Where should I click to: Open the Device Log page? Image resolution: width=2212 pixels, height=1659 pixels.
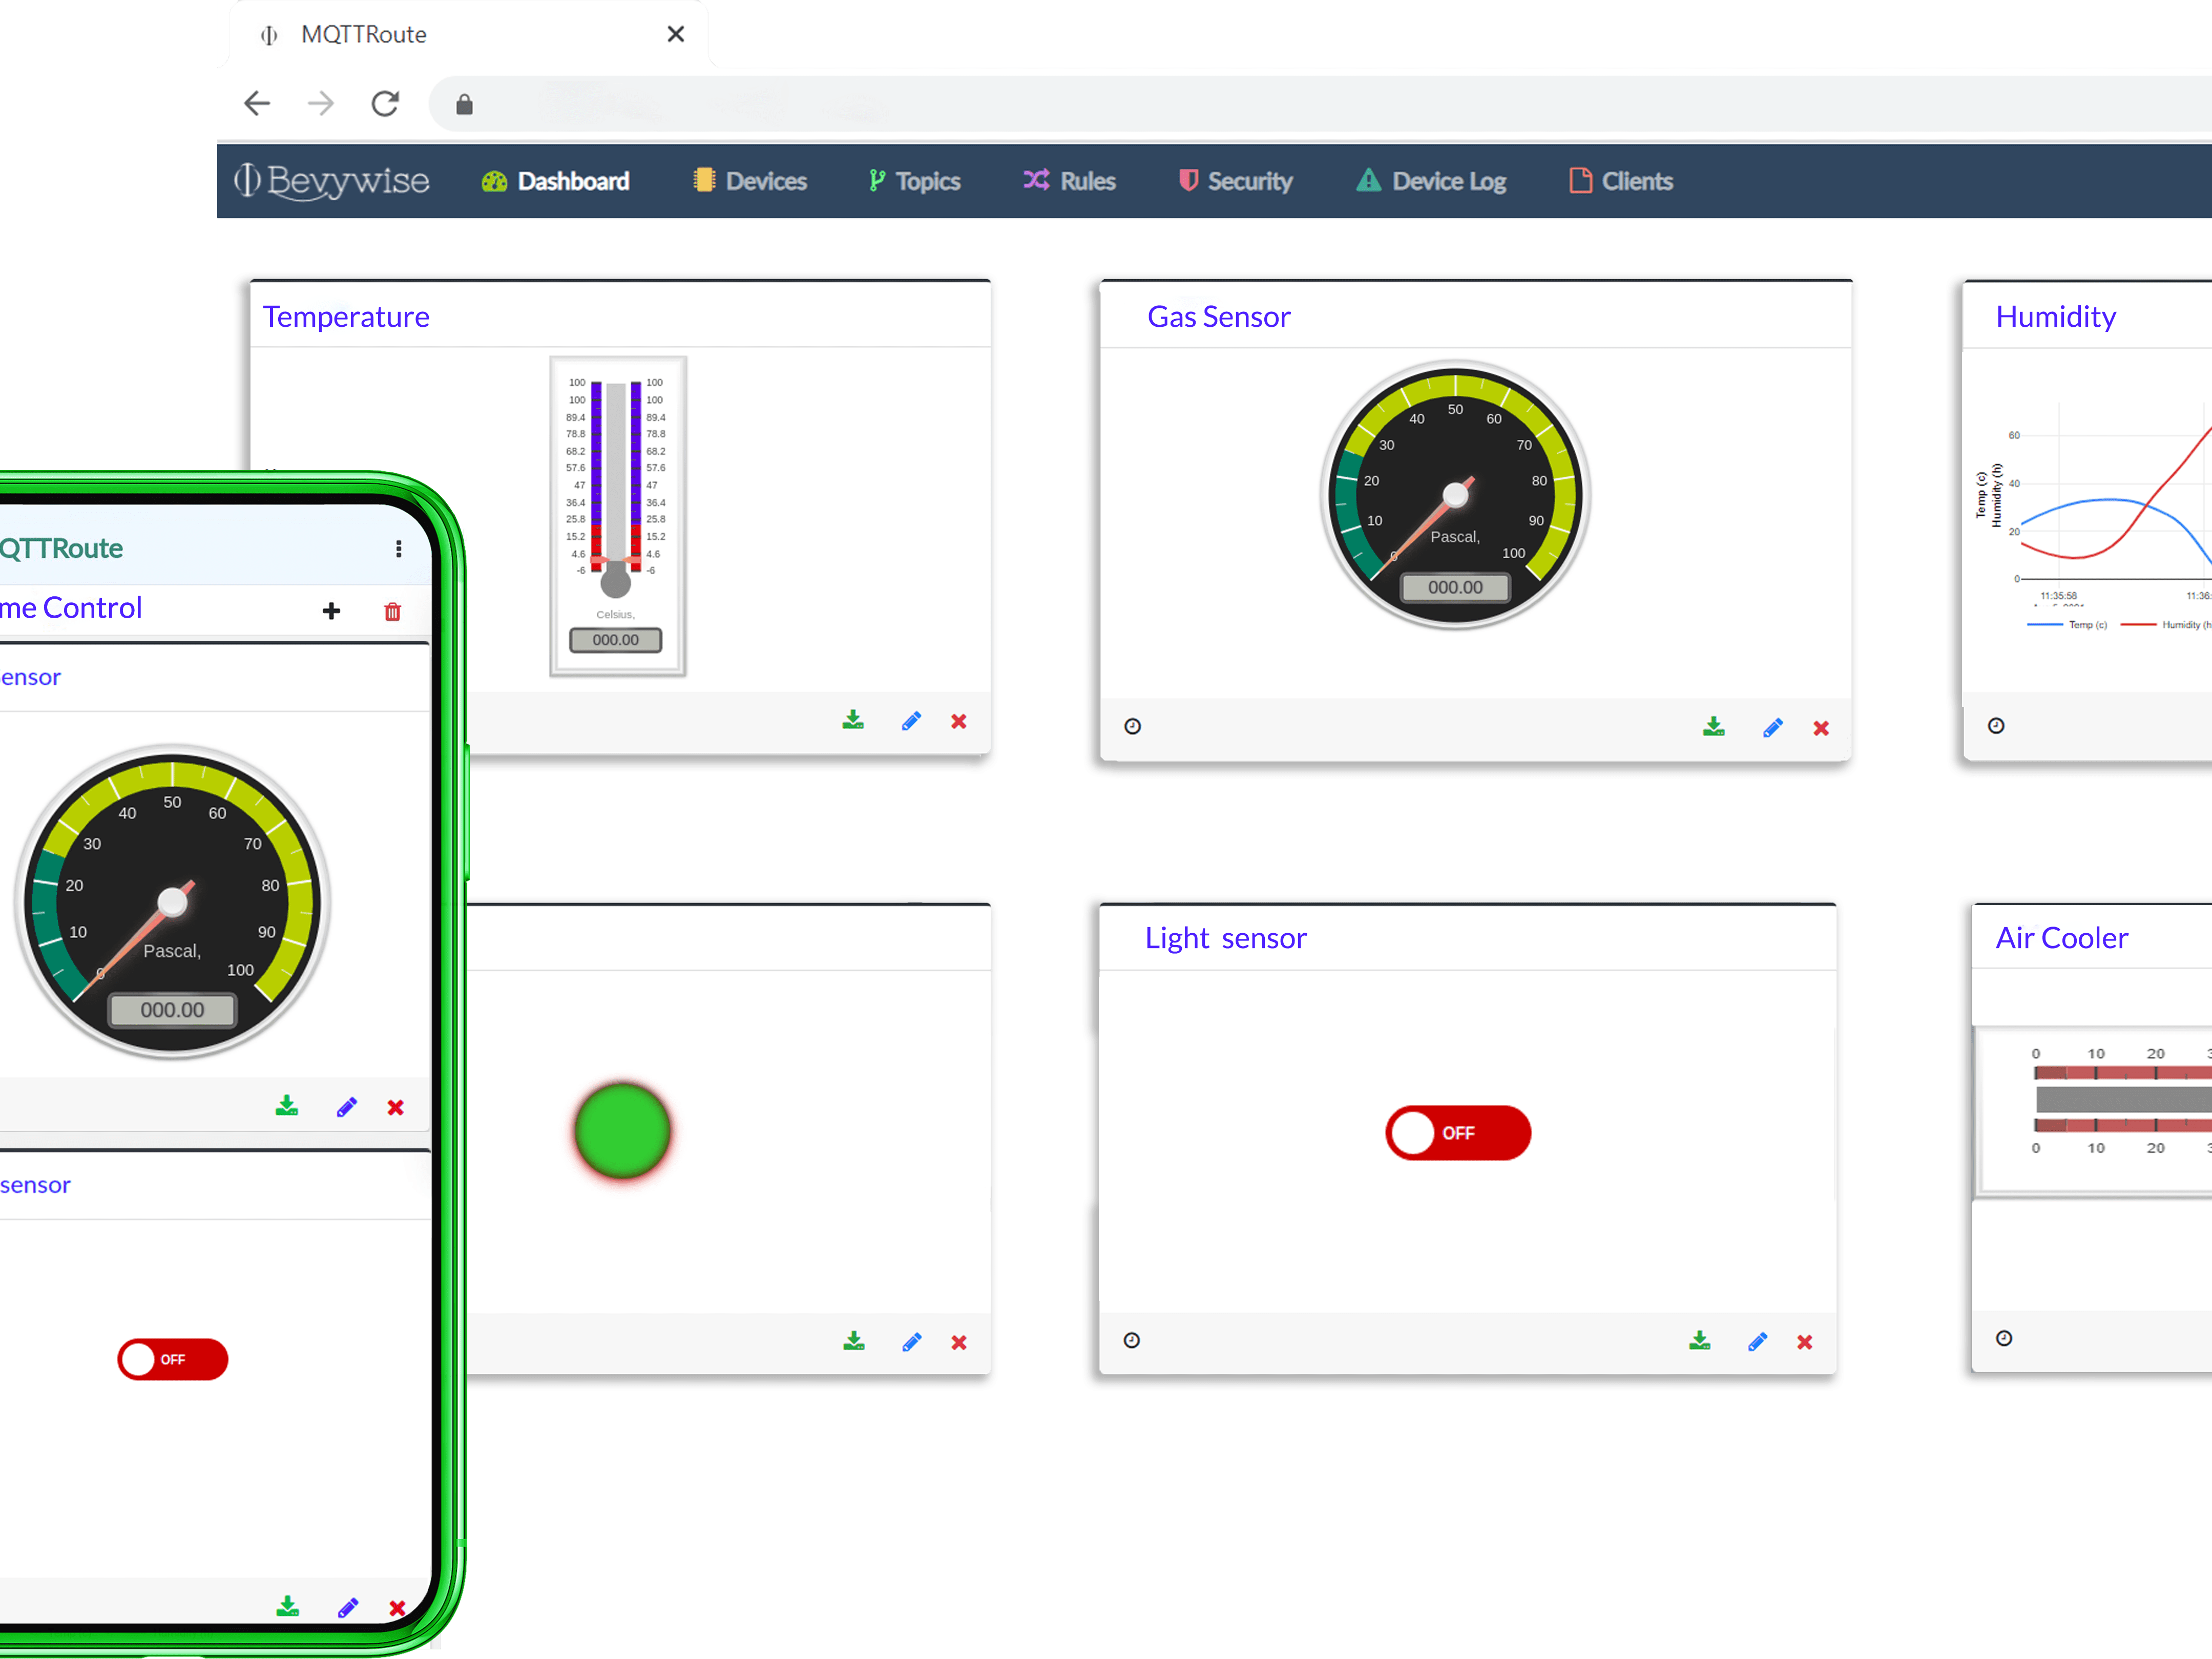[x=1429, y=181]
